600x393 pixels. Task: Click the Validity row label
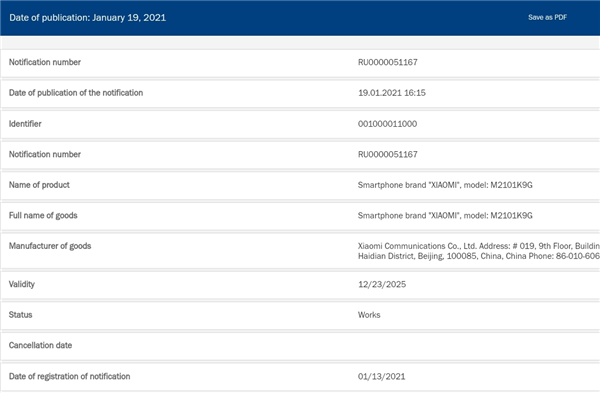point(22,284)
